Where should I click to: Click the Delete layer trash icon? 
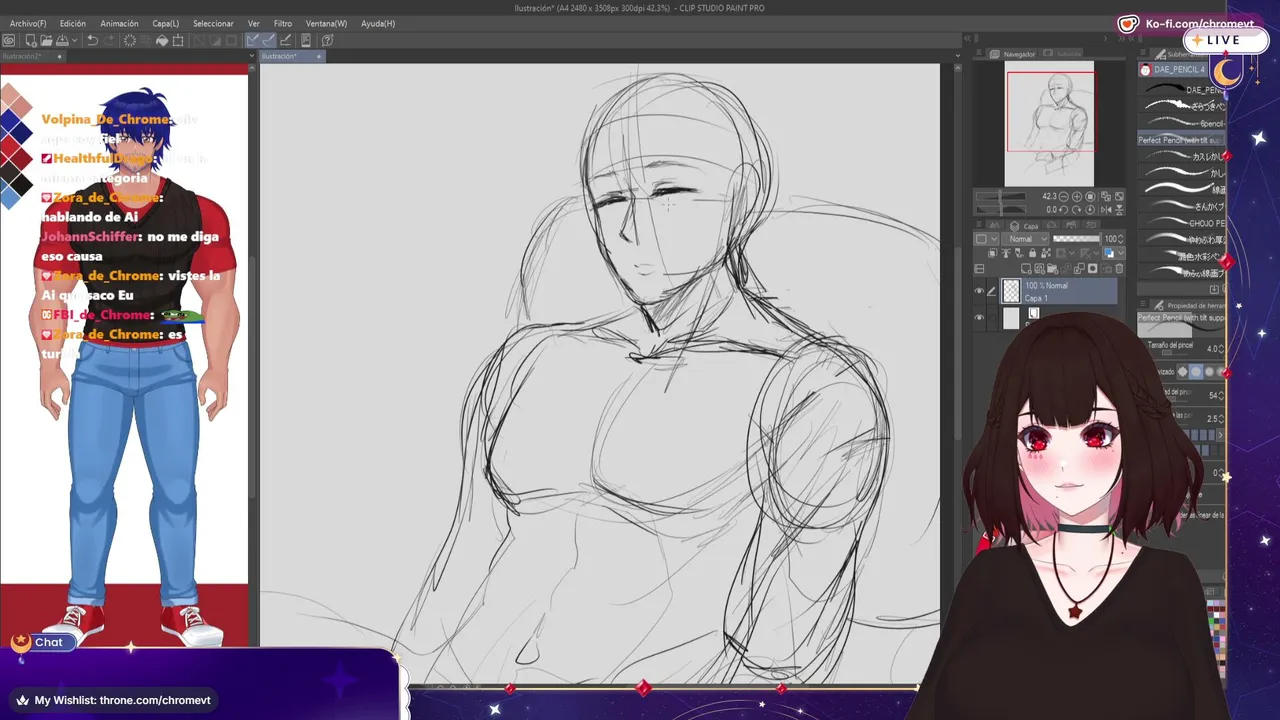(1119, 268)
